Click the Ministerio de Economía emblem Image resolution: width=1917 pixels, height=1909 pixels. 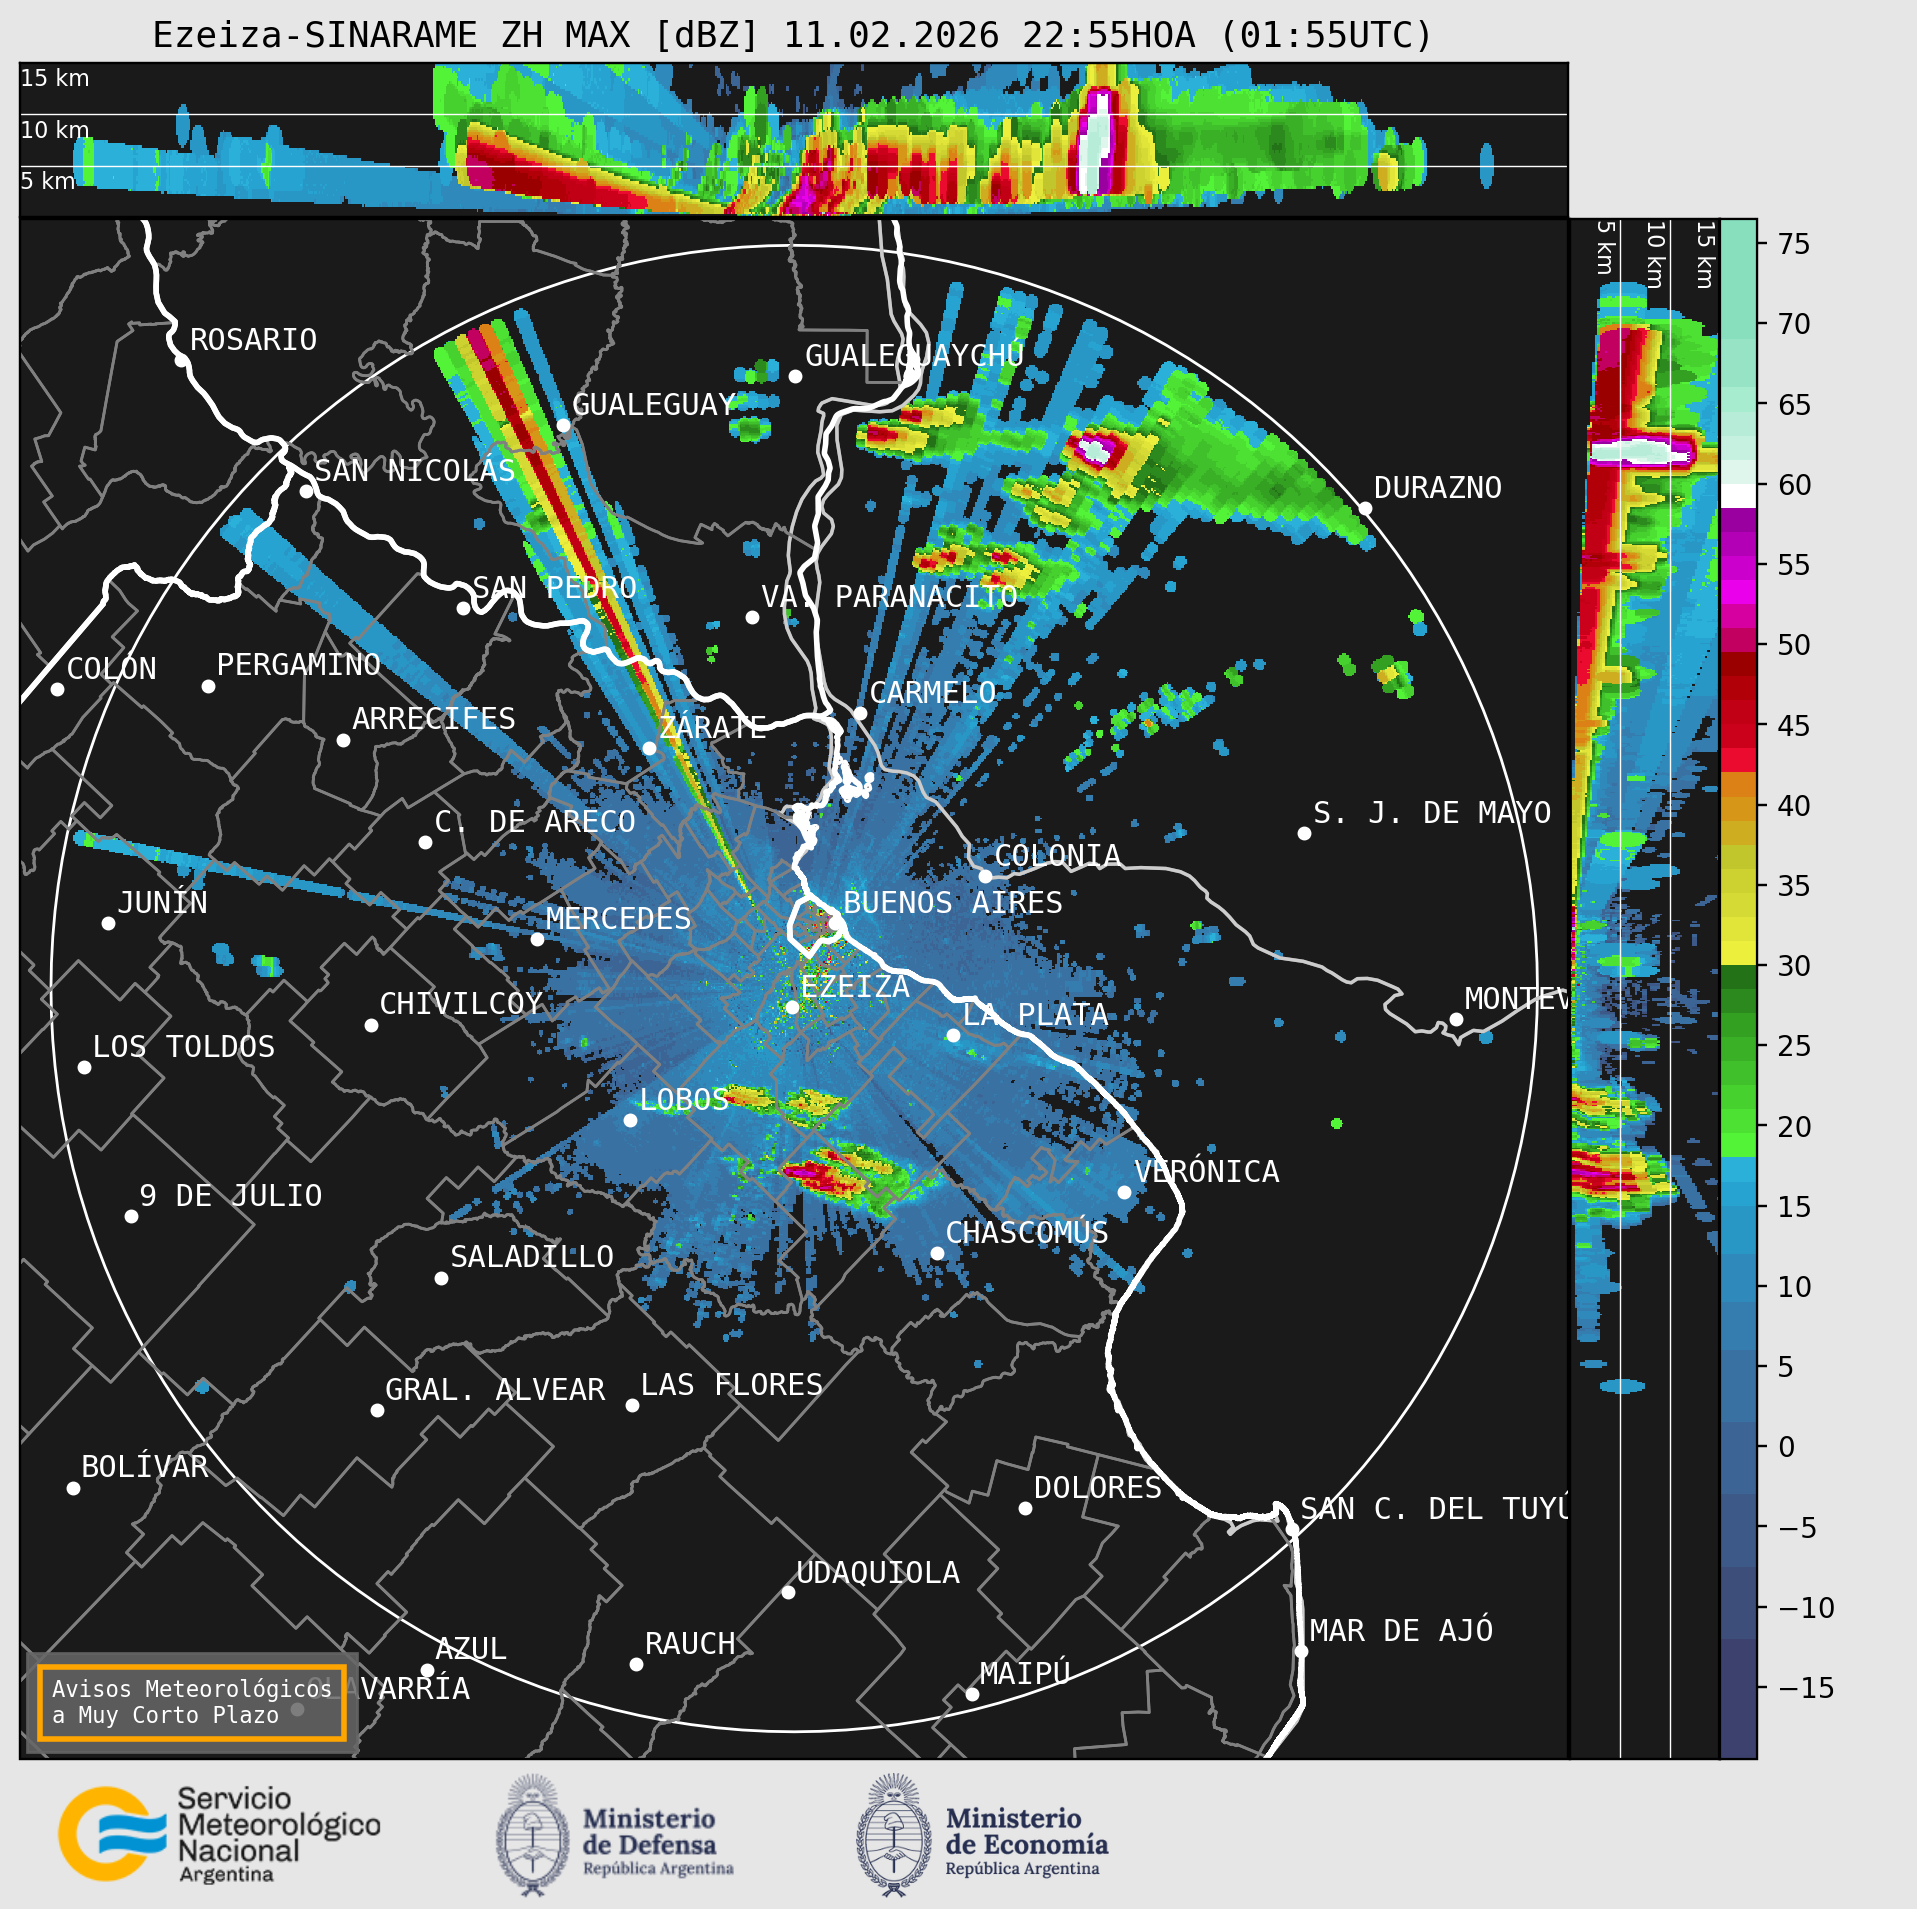[893, 1836]
